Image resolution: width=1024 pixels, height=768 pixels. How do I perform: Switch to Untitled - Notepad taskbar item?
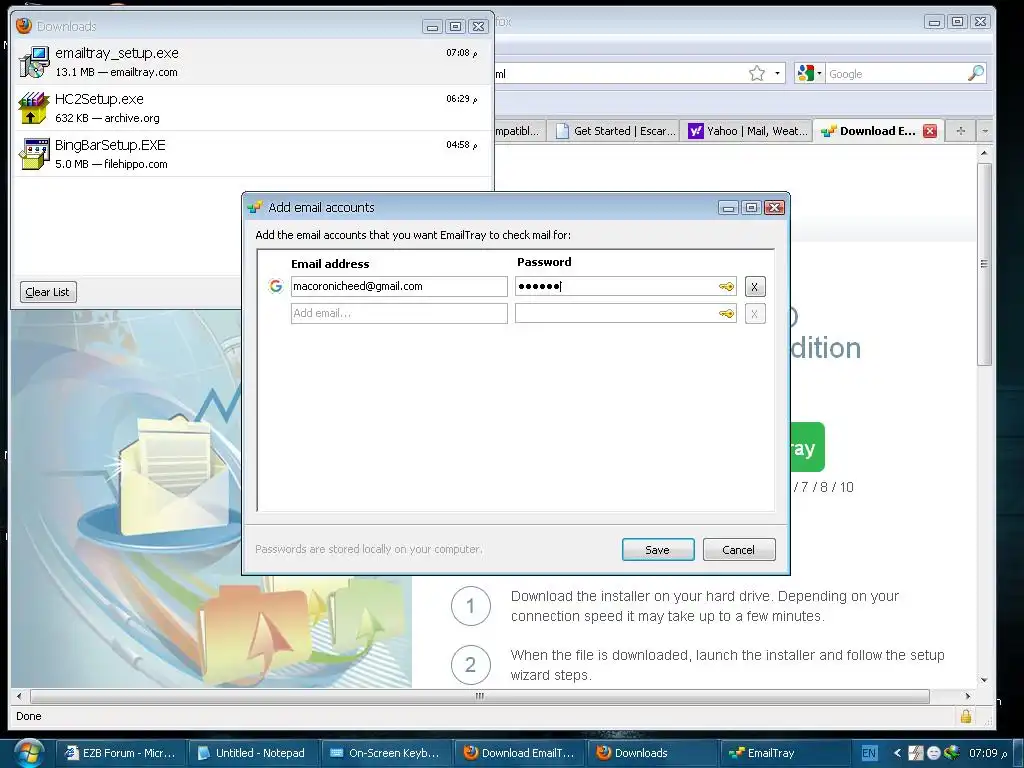click(x=251, y=753)
